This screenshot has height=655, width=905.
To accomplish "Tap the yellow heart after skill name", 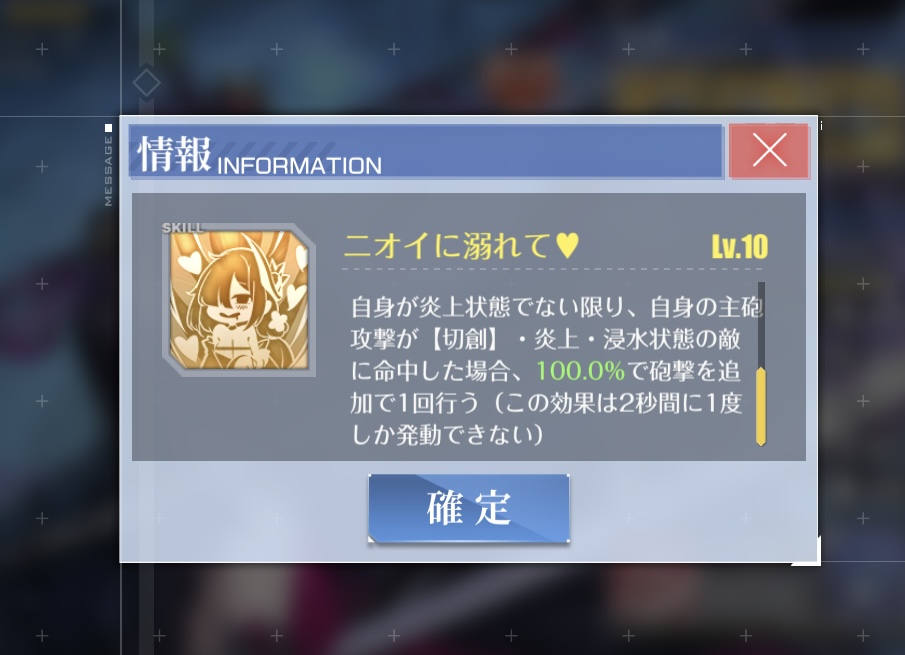I will (567, 246).
